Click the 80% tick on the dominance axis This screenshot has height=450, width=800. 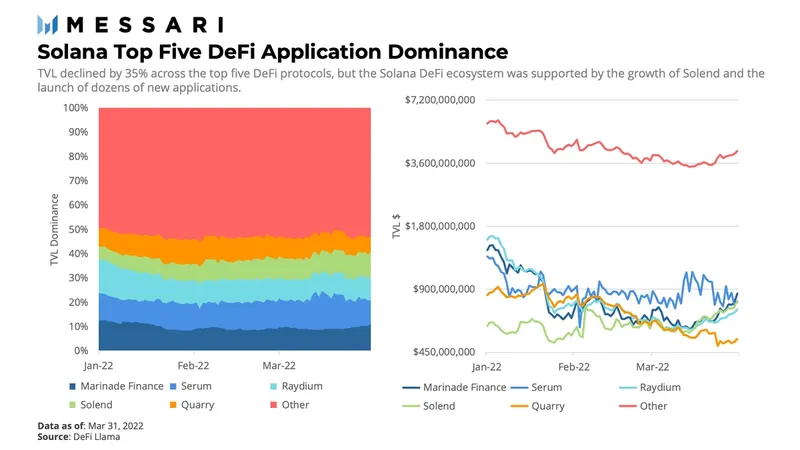pyautogui.click(x=78, y=156)
